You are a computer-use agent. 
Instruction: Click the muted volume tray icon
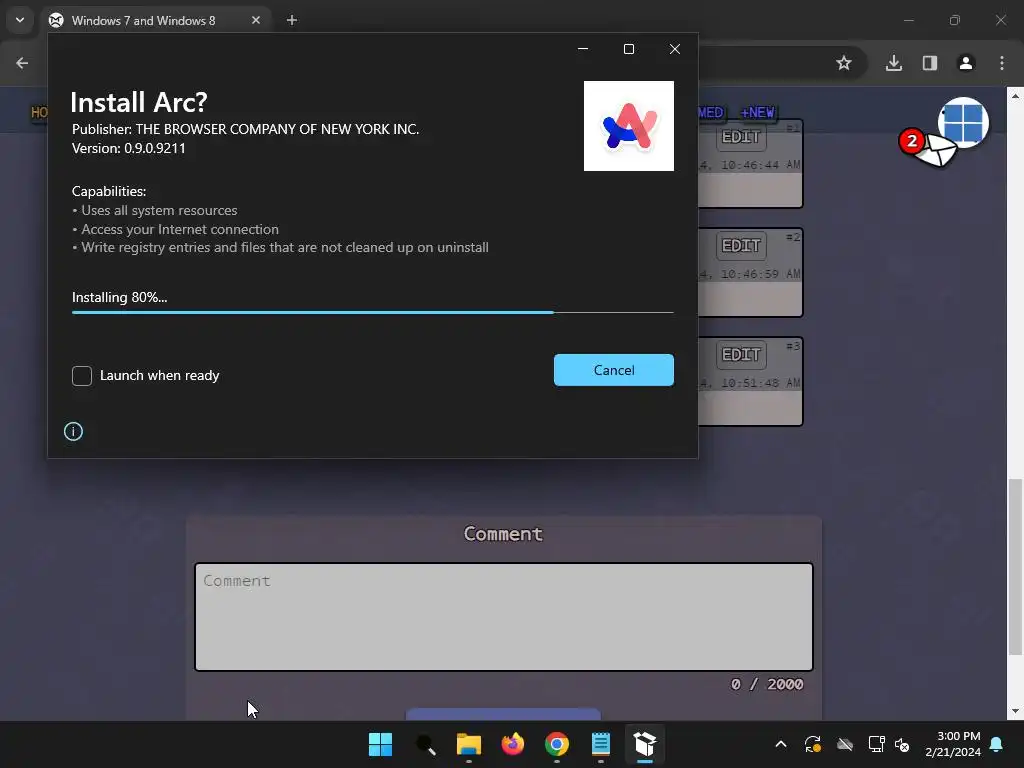902,744
